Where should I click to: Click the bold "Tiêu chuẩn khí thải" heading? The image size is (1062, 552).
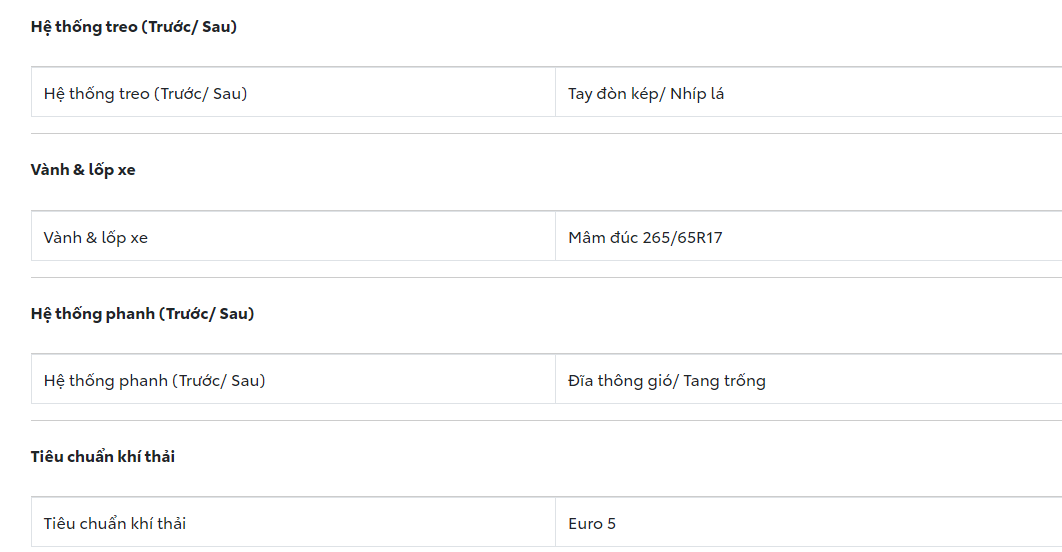103,457
